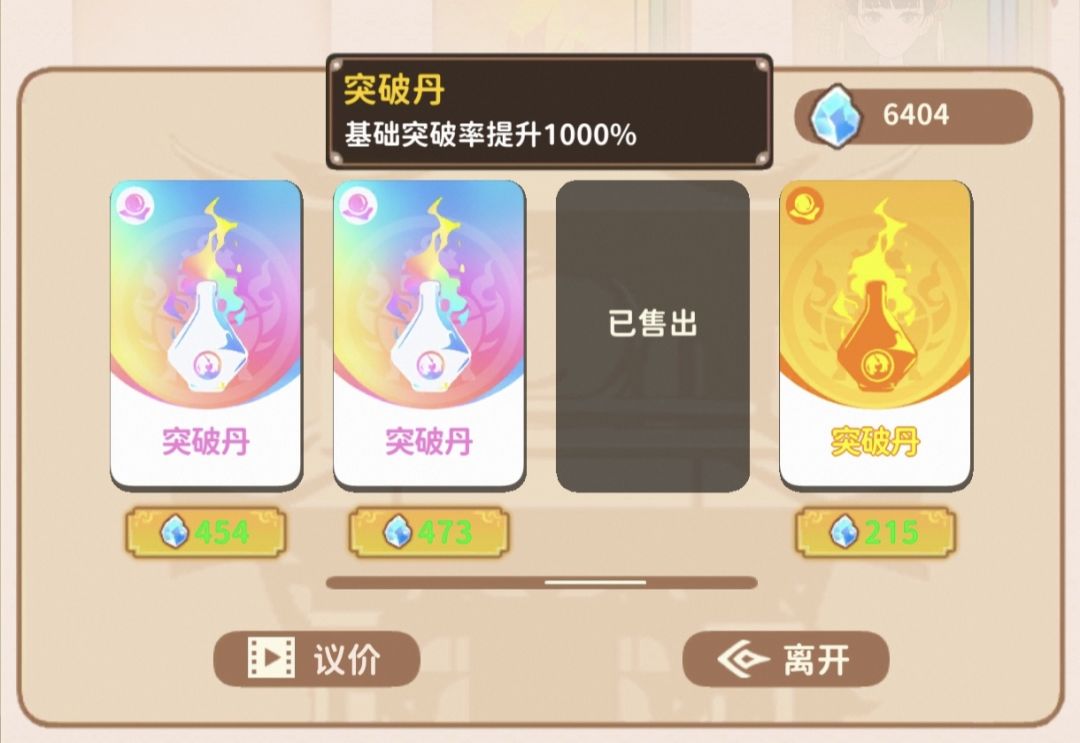Tap the crystal balance 6404 display
This screenshot has width=1080, height=743.
click(x=913, y=116)
